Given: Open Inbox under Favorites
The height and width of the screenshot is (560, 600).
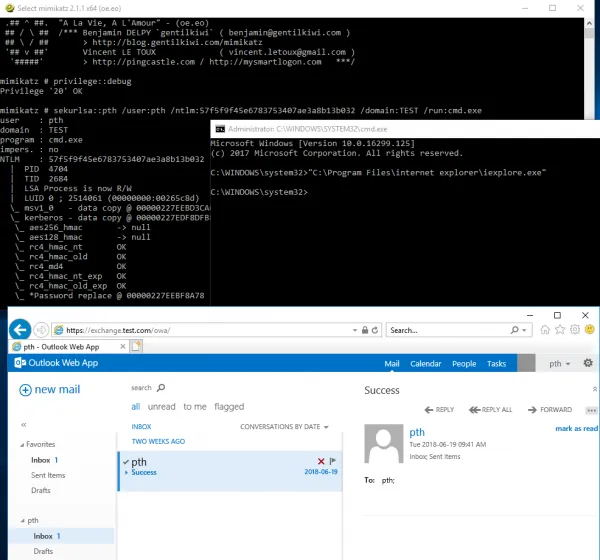Looking at the screenshot, I should point(41,460).
